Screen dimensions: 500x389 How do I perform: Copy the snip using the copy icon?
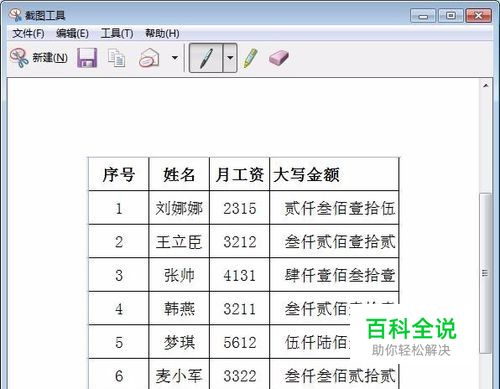(x=117, y=58)
